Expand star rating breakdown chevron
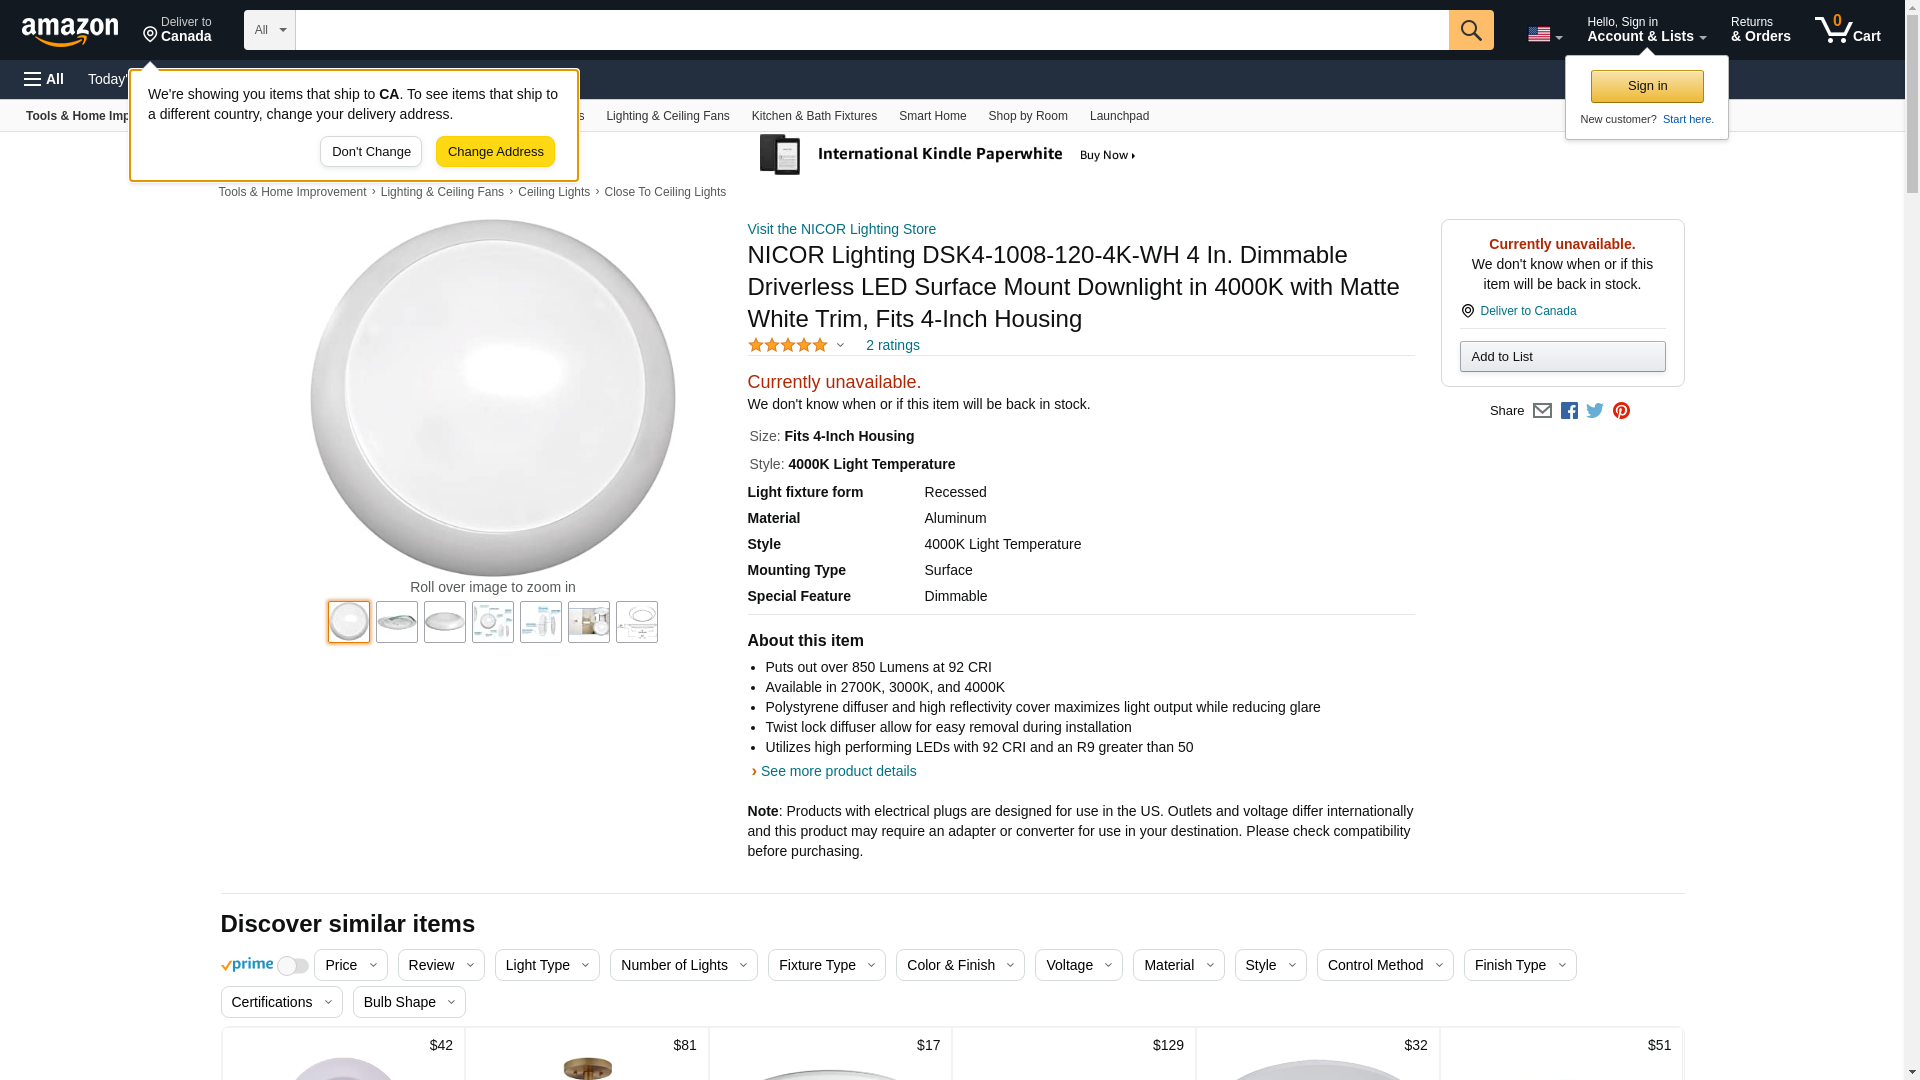The image size is (1920, 1080). click(x=840, y=345)
